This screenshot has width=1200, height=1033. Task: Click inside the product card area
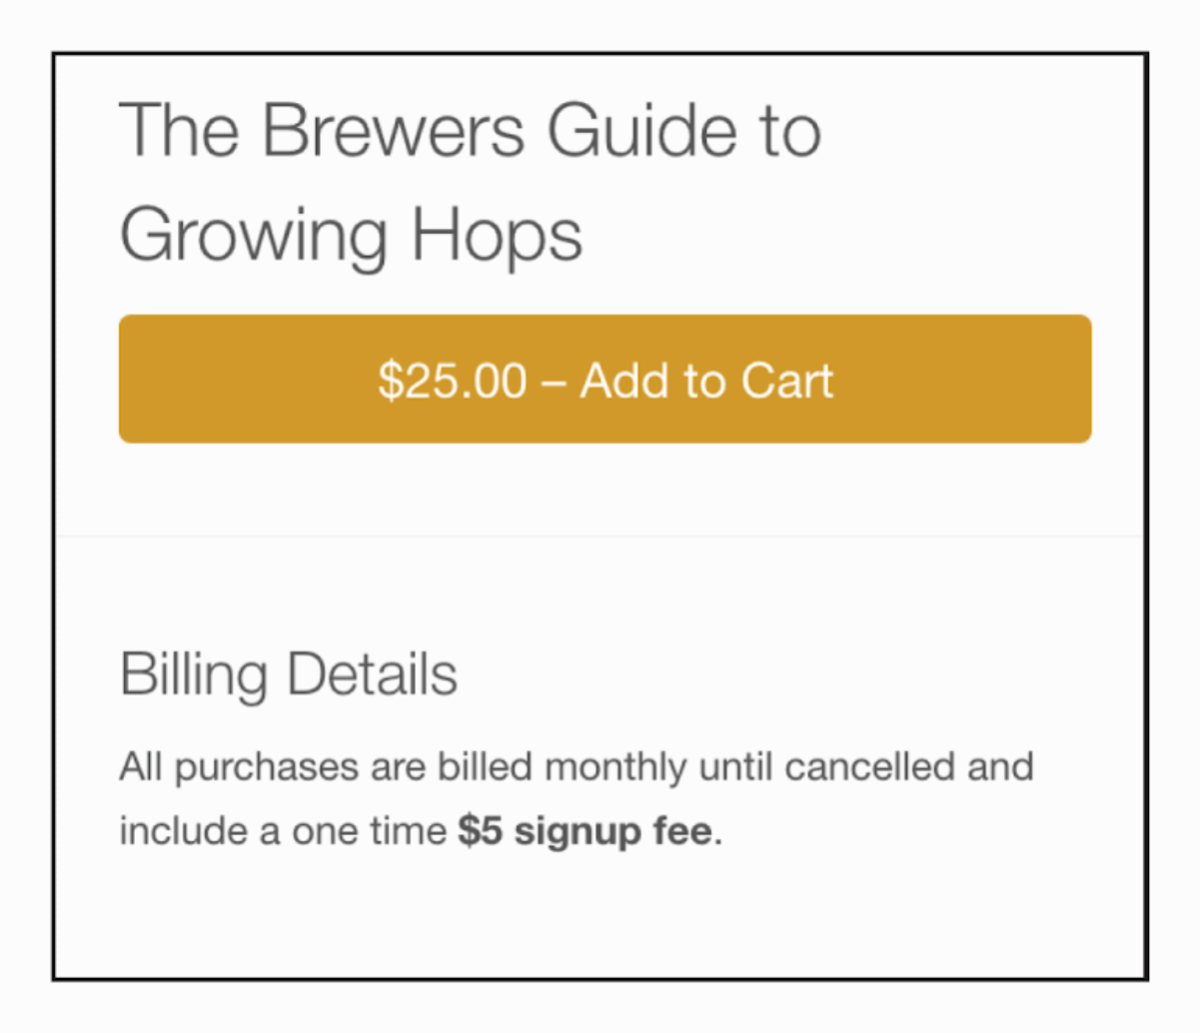click(600, 500)
